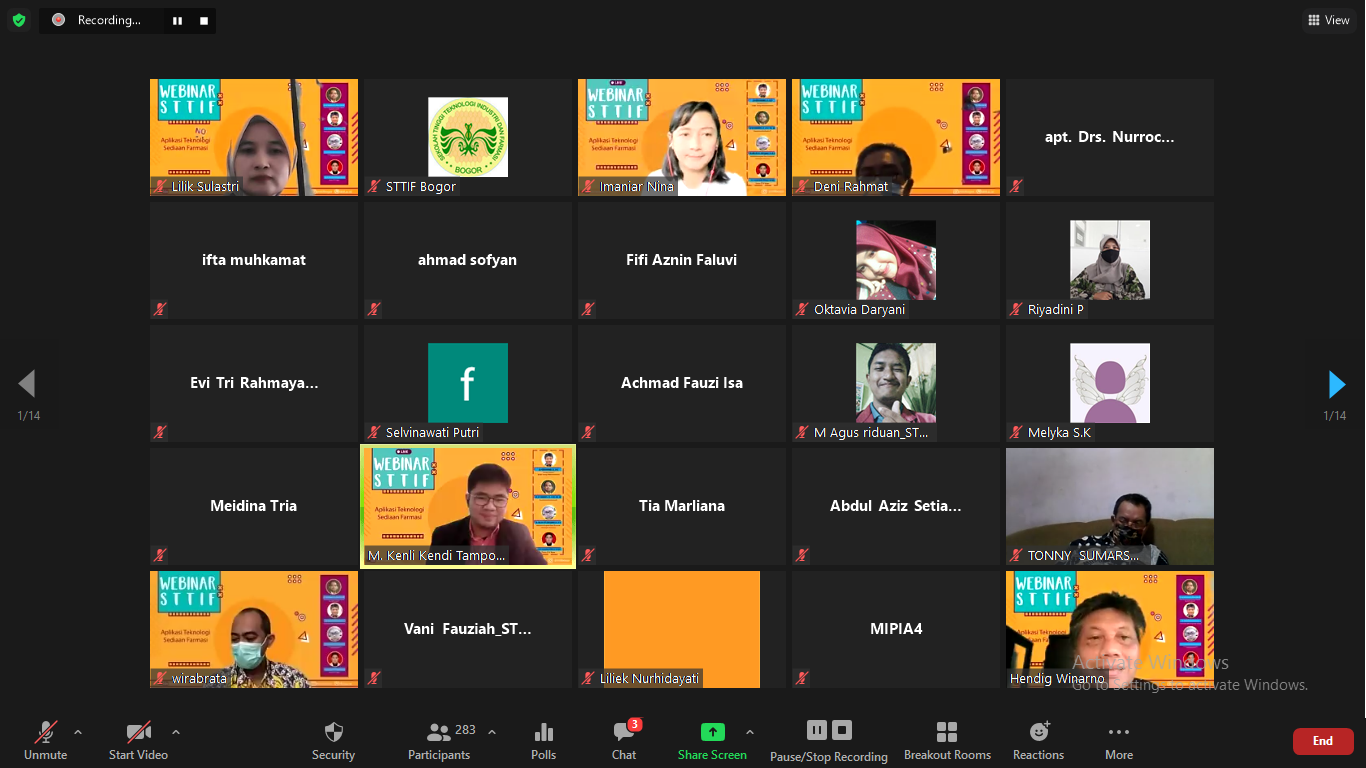Open the More options menu
The image size is (1366, 768).
[1118, 741]
